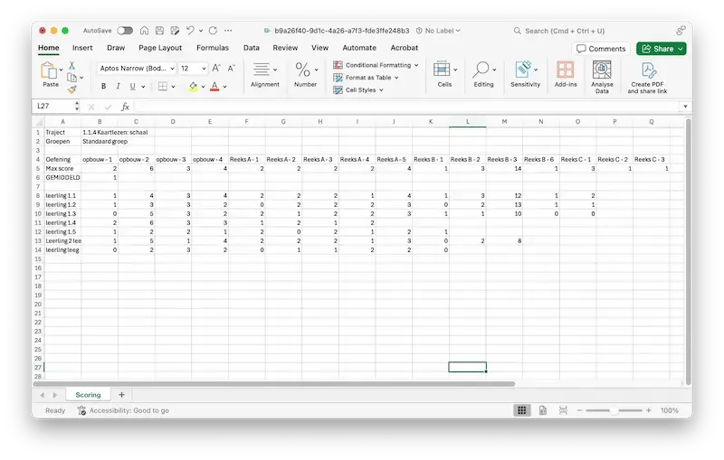
Task: Click the Name Box showing L27
Action: (54, 106)
